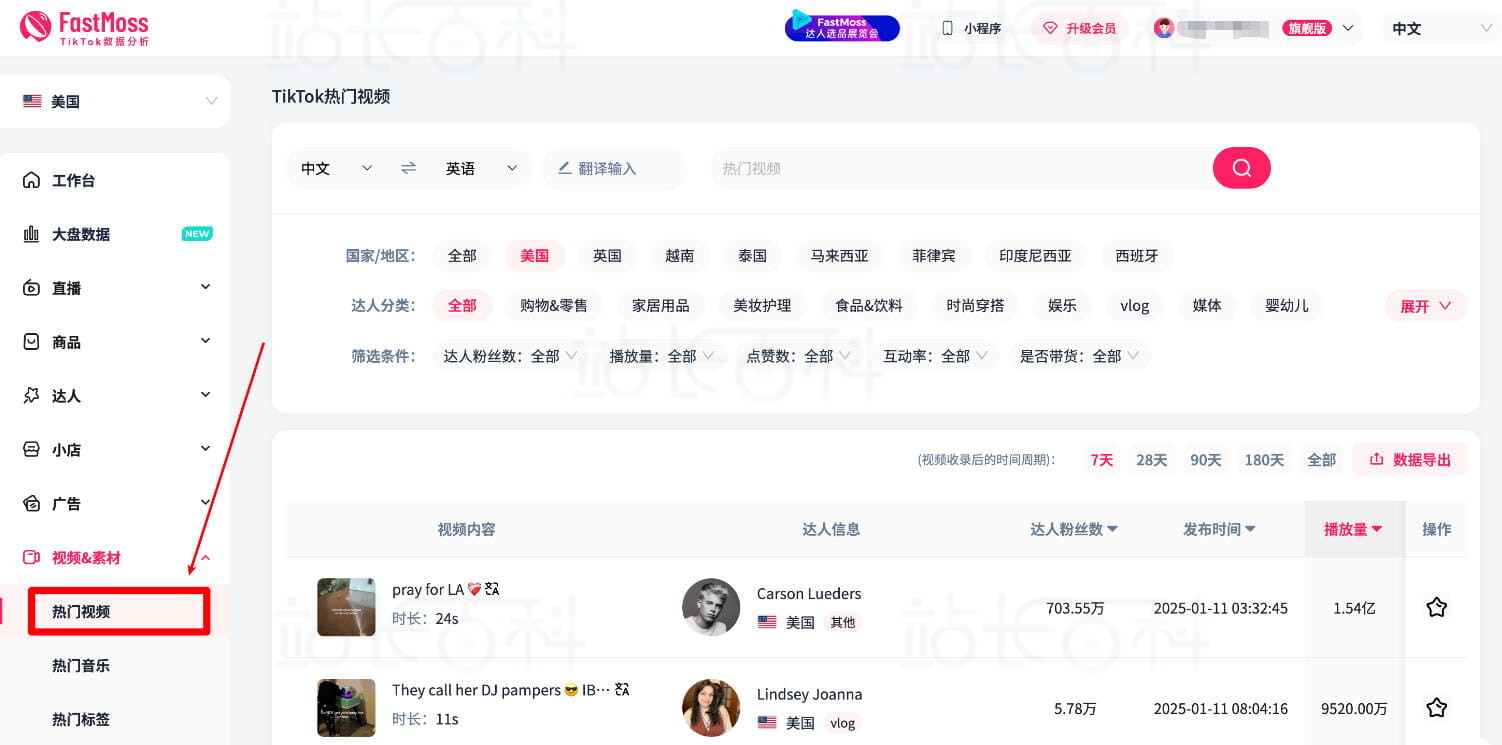This screenshot has height=745, width=1502.
Task: Open the site language dropdown 中文
Action: (x=1441, y=28)
